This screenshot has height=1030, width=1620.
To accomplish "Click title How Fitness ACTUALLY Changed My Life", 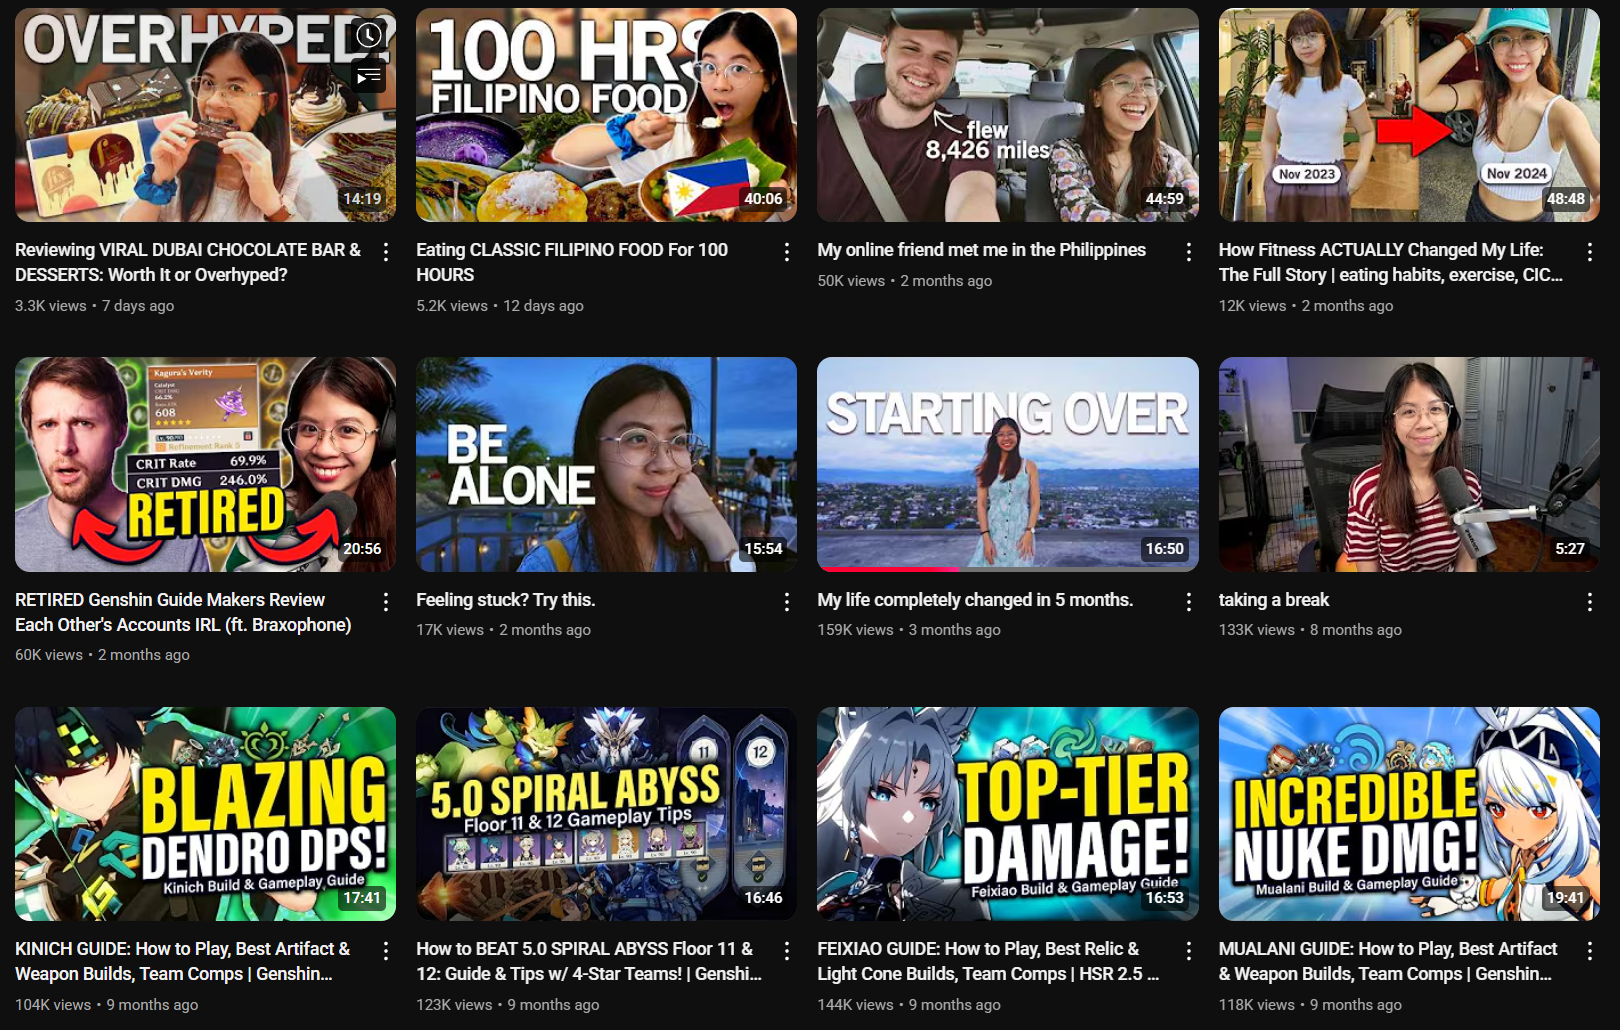I will (1391, 262).
